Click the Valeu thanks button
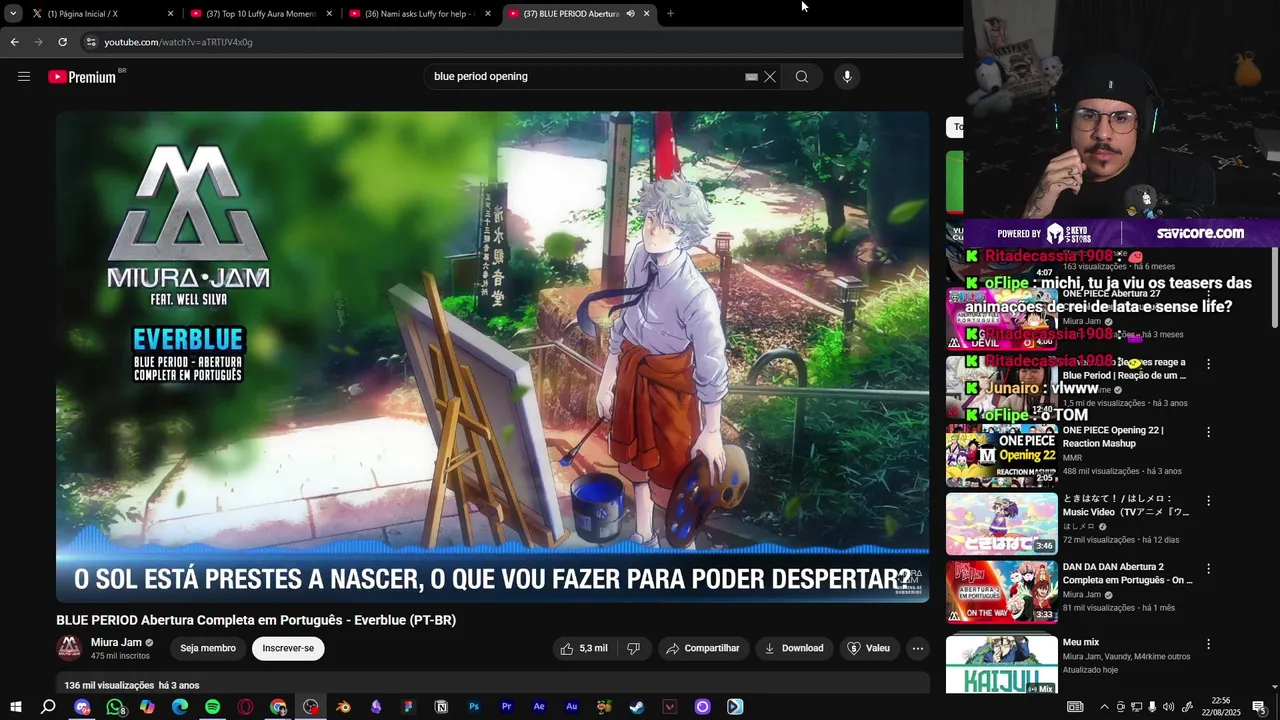 (x=869, y=648)
